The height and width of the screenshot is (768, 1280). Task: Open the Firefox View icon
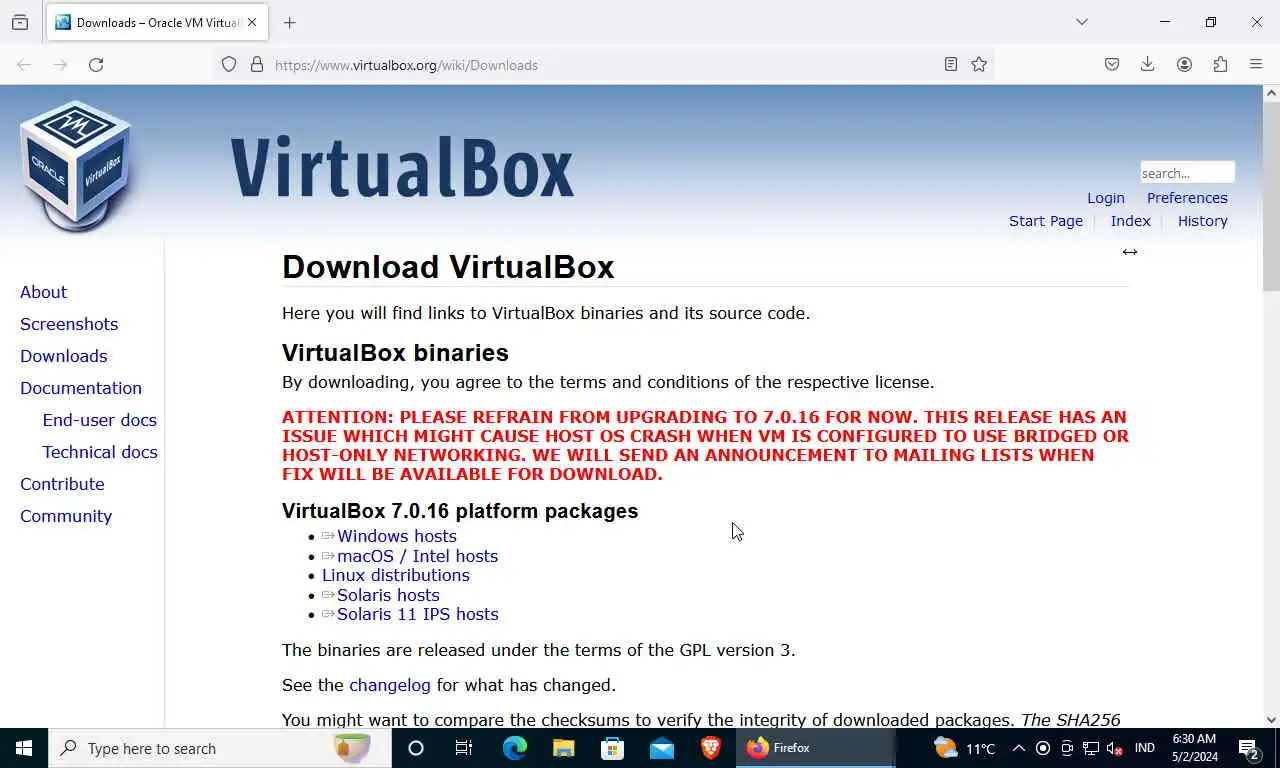[x=20, y=22]
